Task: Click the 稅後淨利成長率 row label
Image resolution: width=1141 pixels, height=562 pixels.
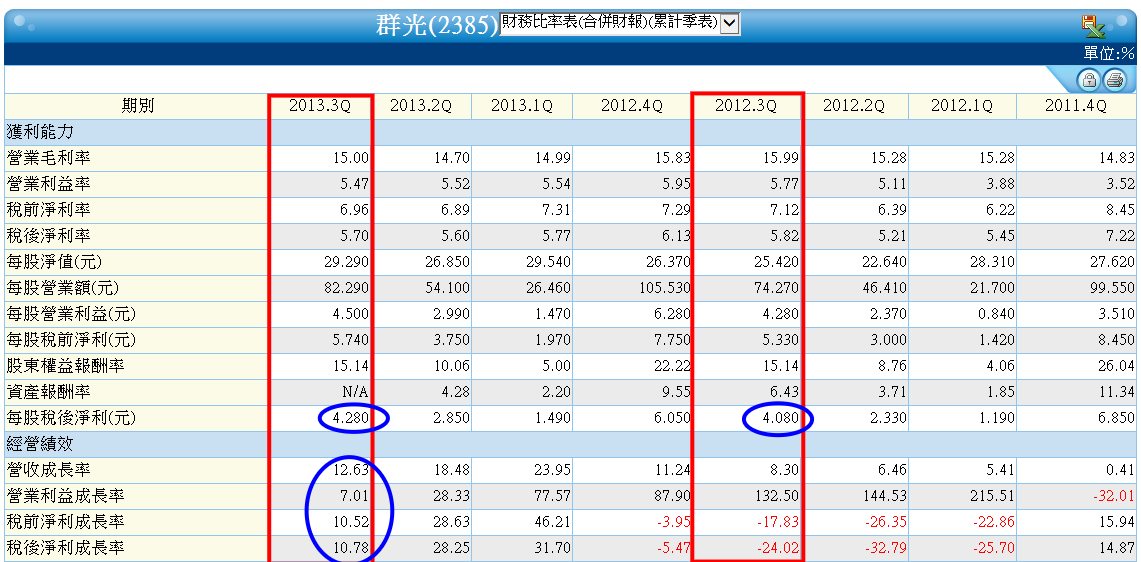Action: 65,548
